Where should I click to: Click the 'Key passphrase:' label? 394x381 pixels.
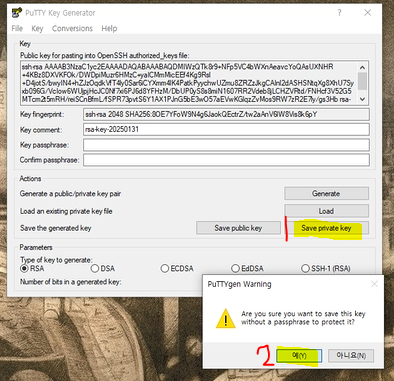tap(44, 145)
